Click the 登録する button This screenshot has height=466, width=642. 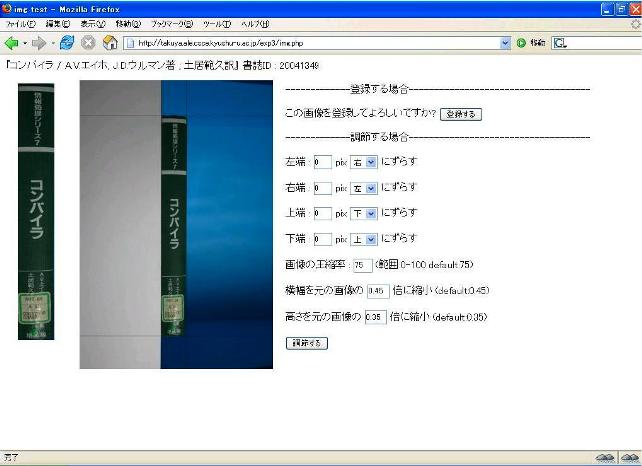click(x=460, y=115)
